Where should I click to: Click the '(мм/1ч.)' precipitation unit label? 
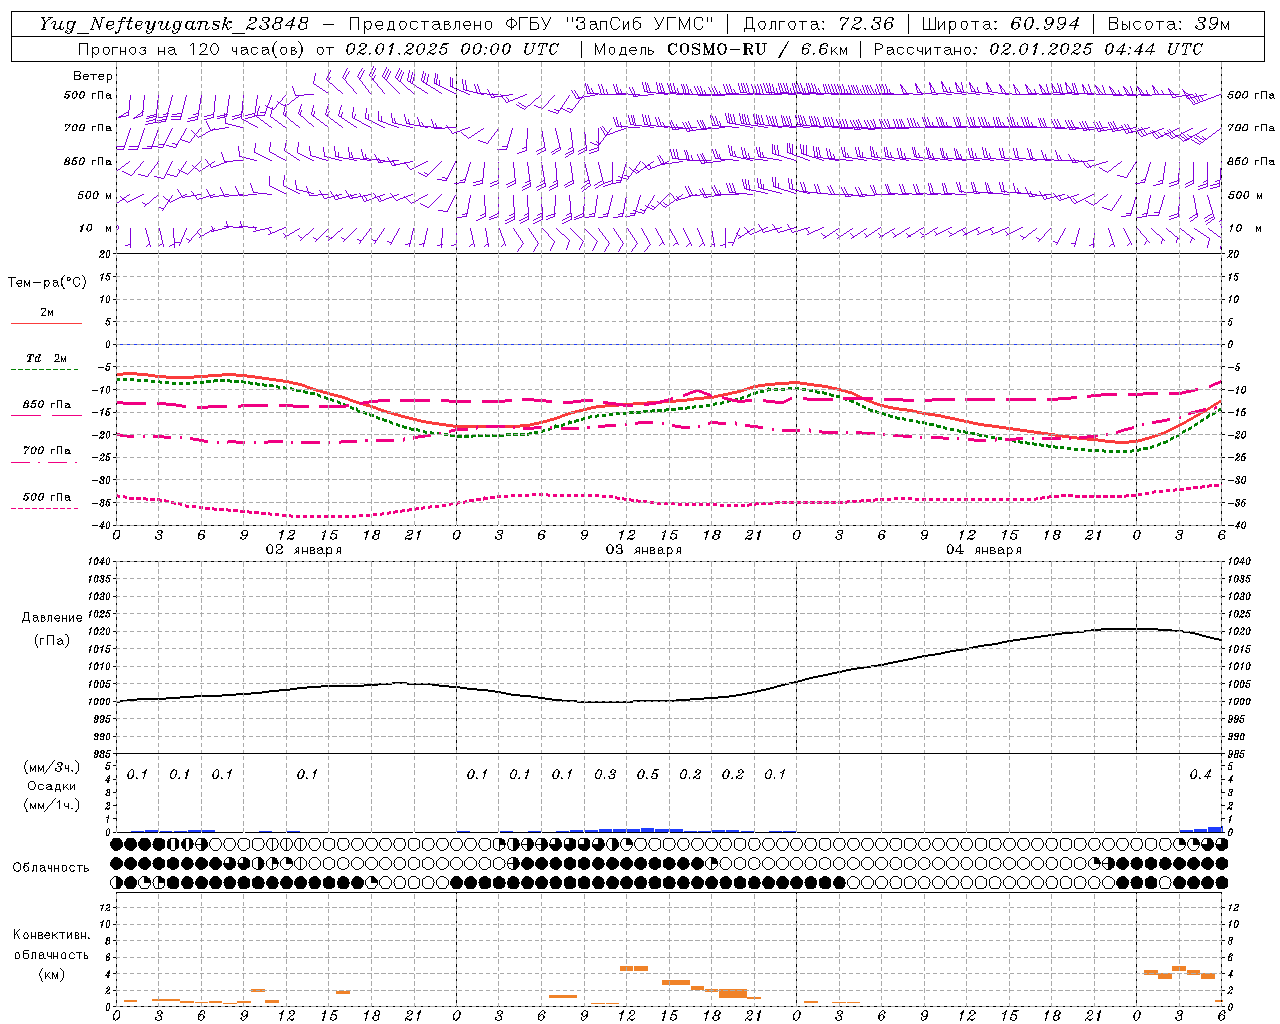[x=51, y=805]
